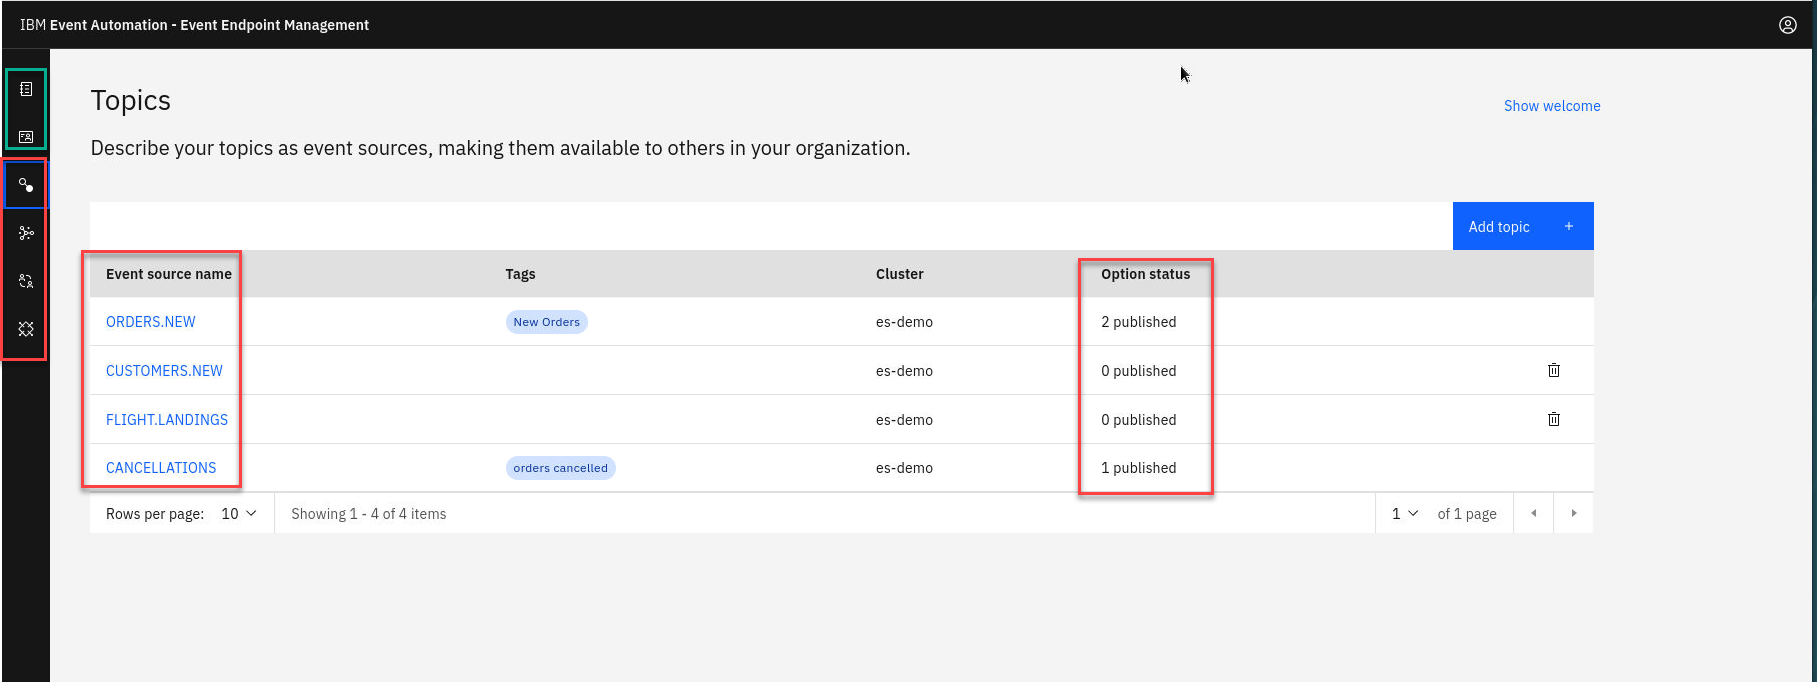This screenshot has width=1817, height=682.
Task: Delete the FLIGHT.LANDINGS topic with trash icon
Action: [1553, 419]
